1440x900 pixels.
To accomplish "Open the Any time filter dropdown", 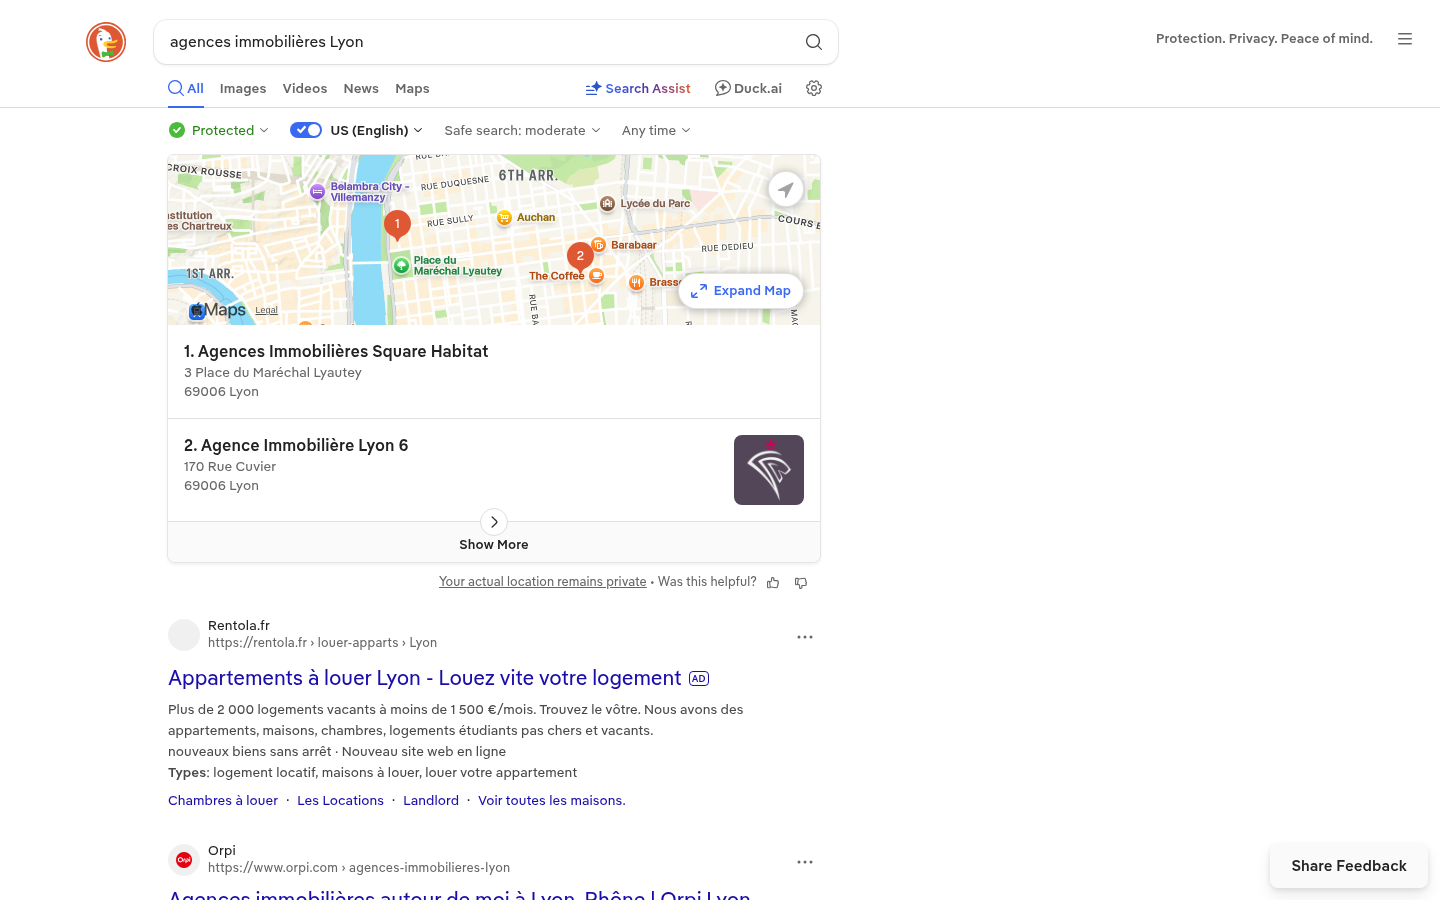I will coord(656,130).
